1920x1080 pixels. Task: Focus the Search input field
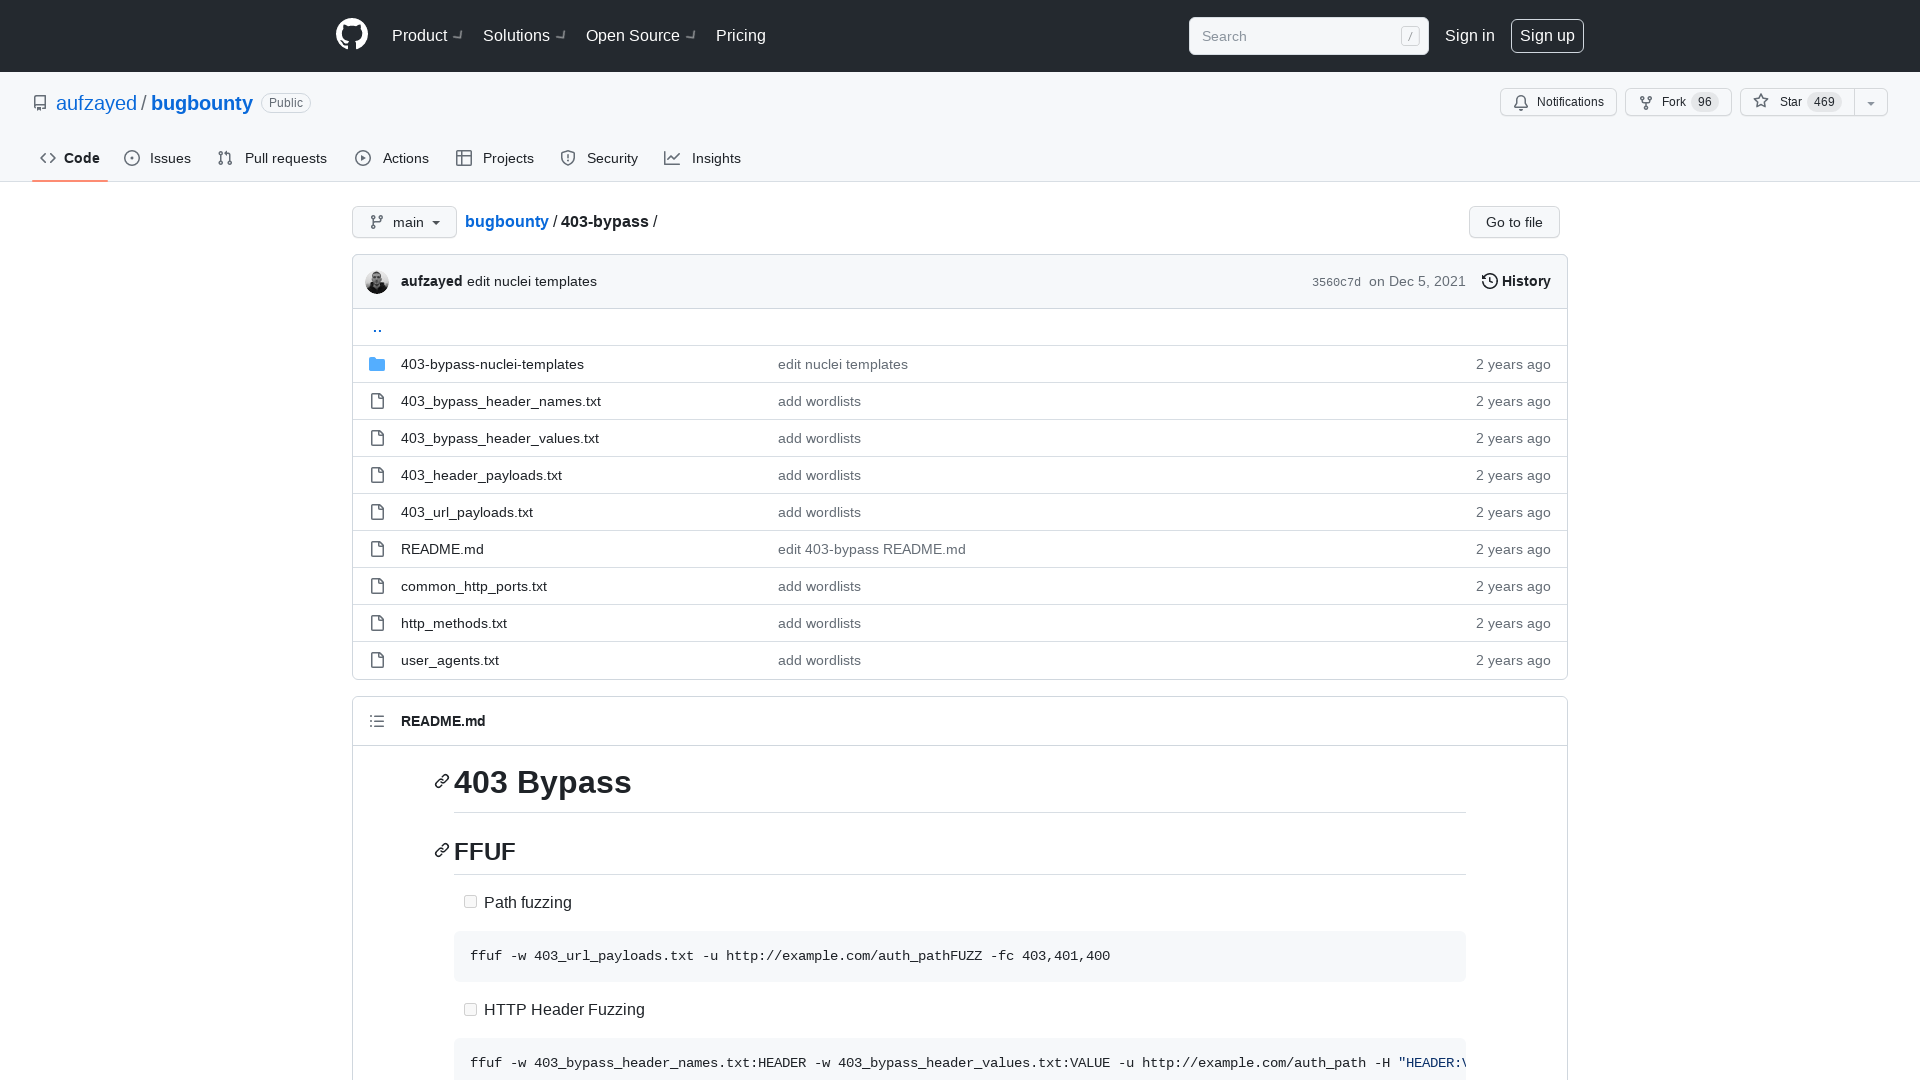coord(1308,36)
